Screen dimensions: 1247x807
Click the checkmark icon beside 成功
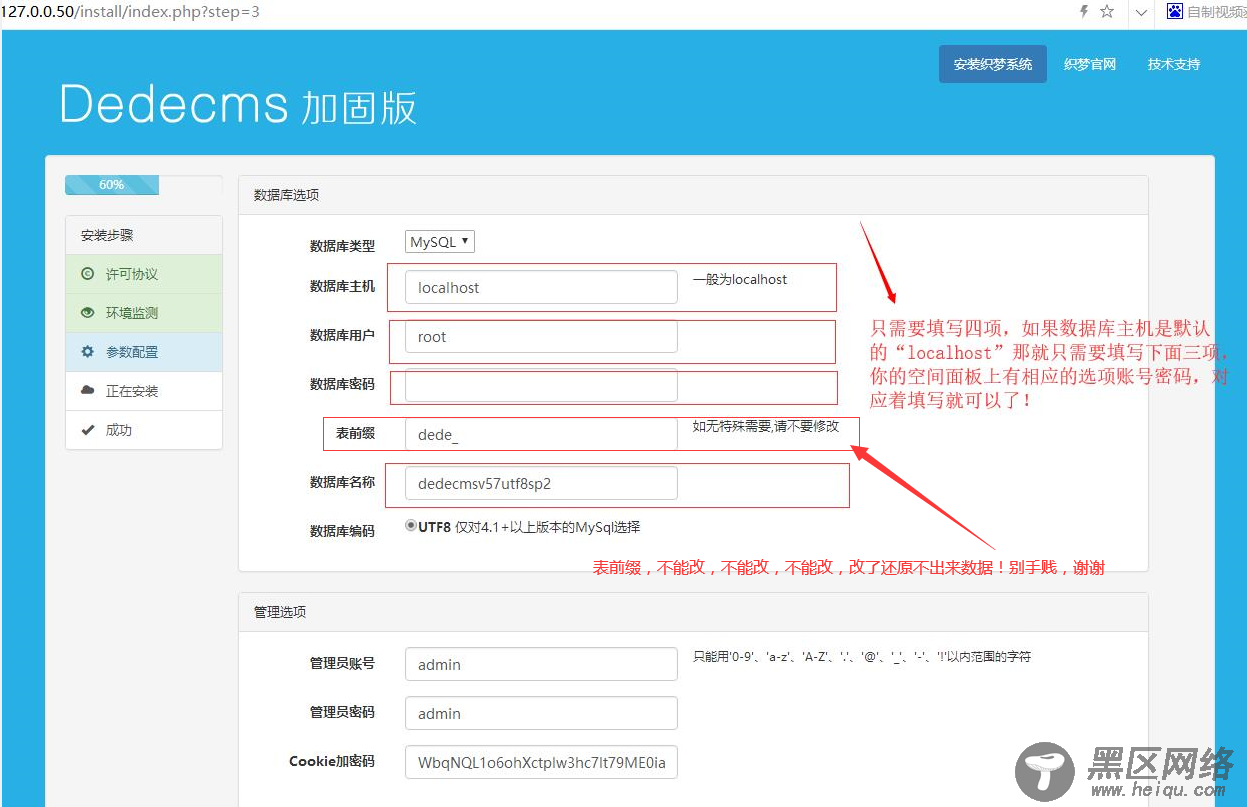[x=87, y=430]
